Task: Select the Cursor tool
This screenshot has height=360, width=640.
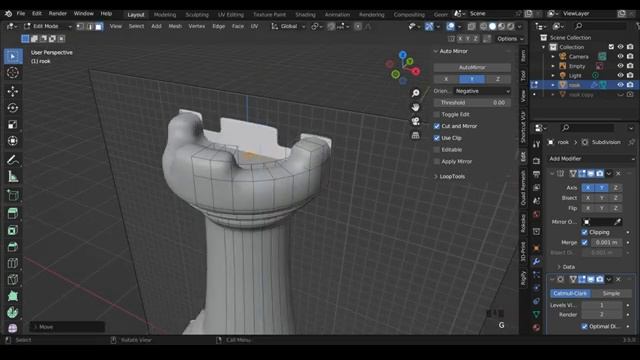Action: click(13, 73)
